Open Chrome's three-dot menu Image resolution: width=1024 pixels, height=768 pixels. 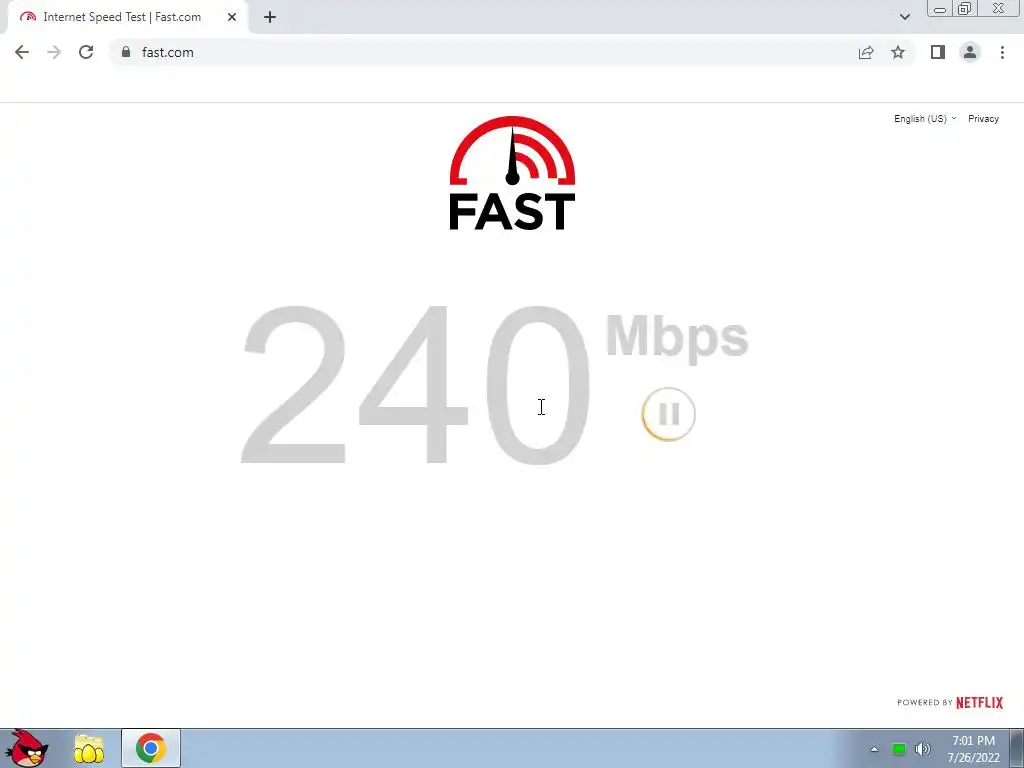coord(1002,52)
